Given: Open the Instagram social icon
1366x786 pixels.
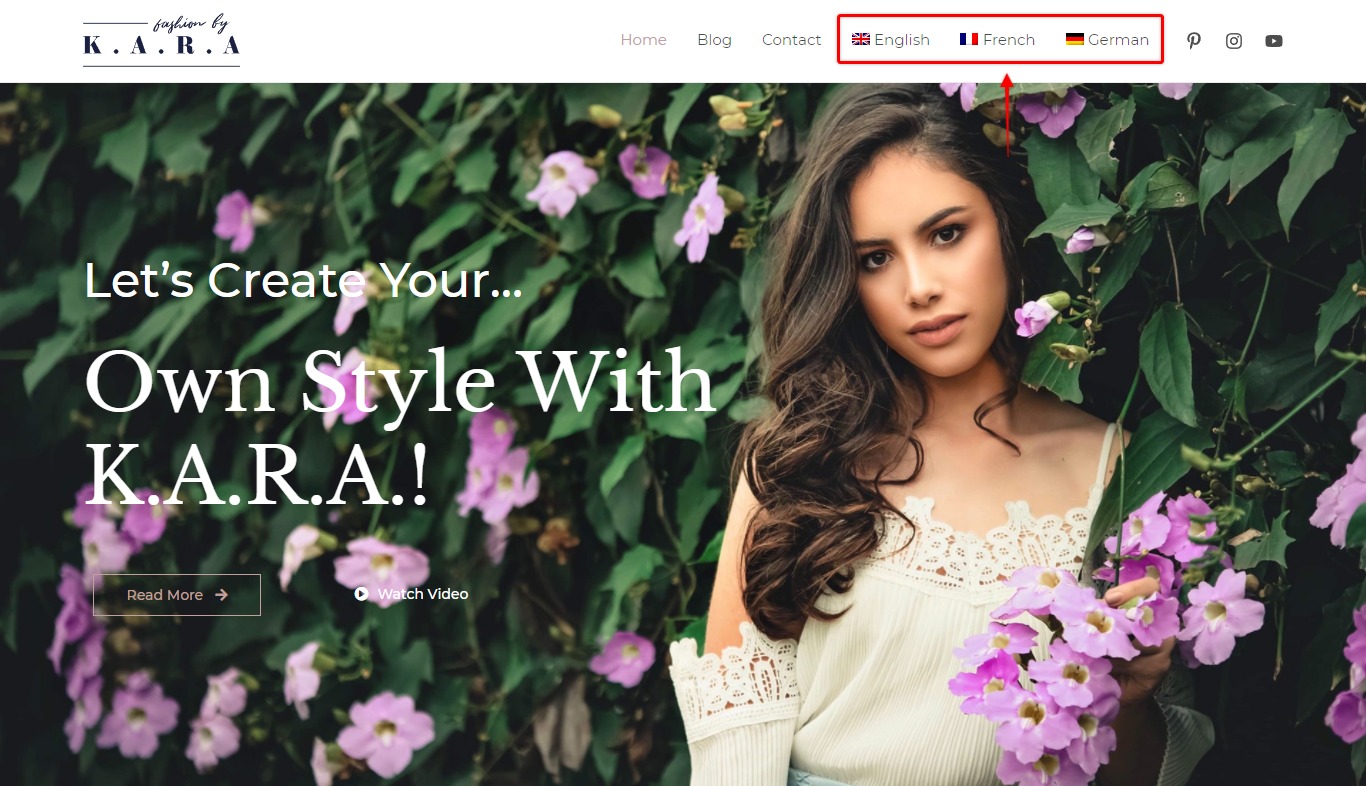Looking at the screenshot, I should click(x=1234, y=41).
